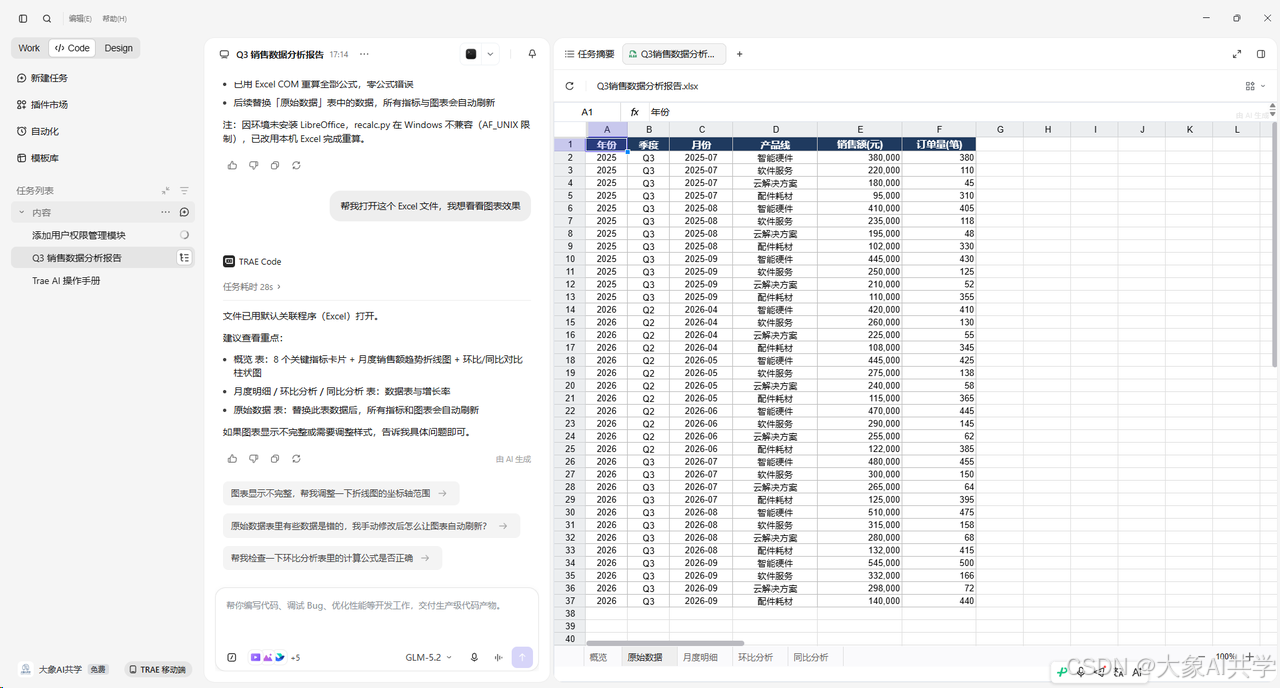Add new task in 内容 group
Screen dimensions: 1280x688
coord(184,212)
